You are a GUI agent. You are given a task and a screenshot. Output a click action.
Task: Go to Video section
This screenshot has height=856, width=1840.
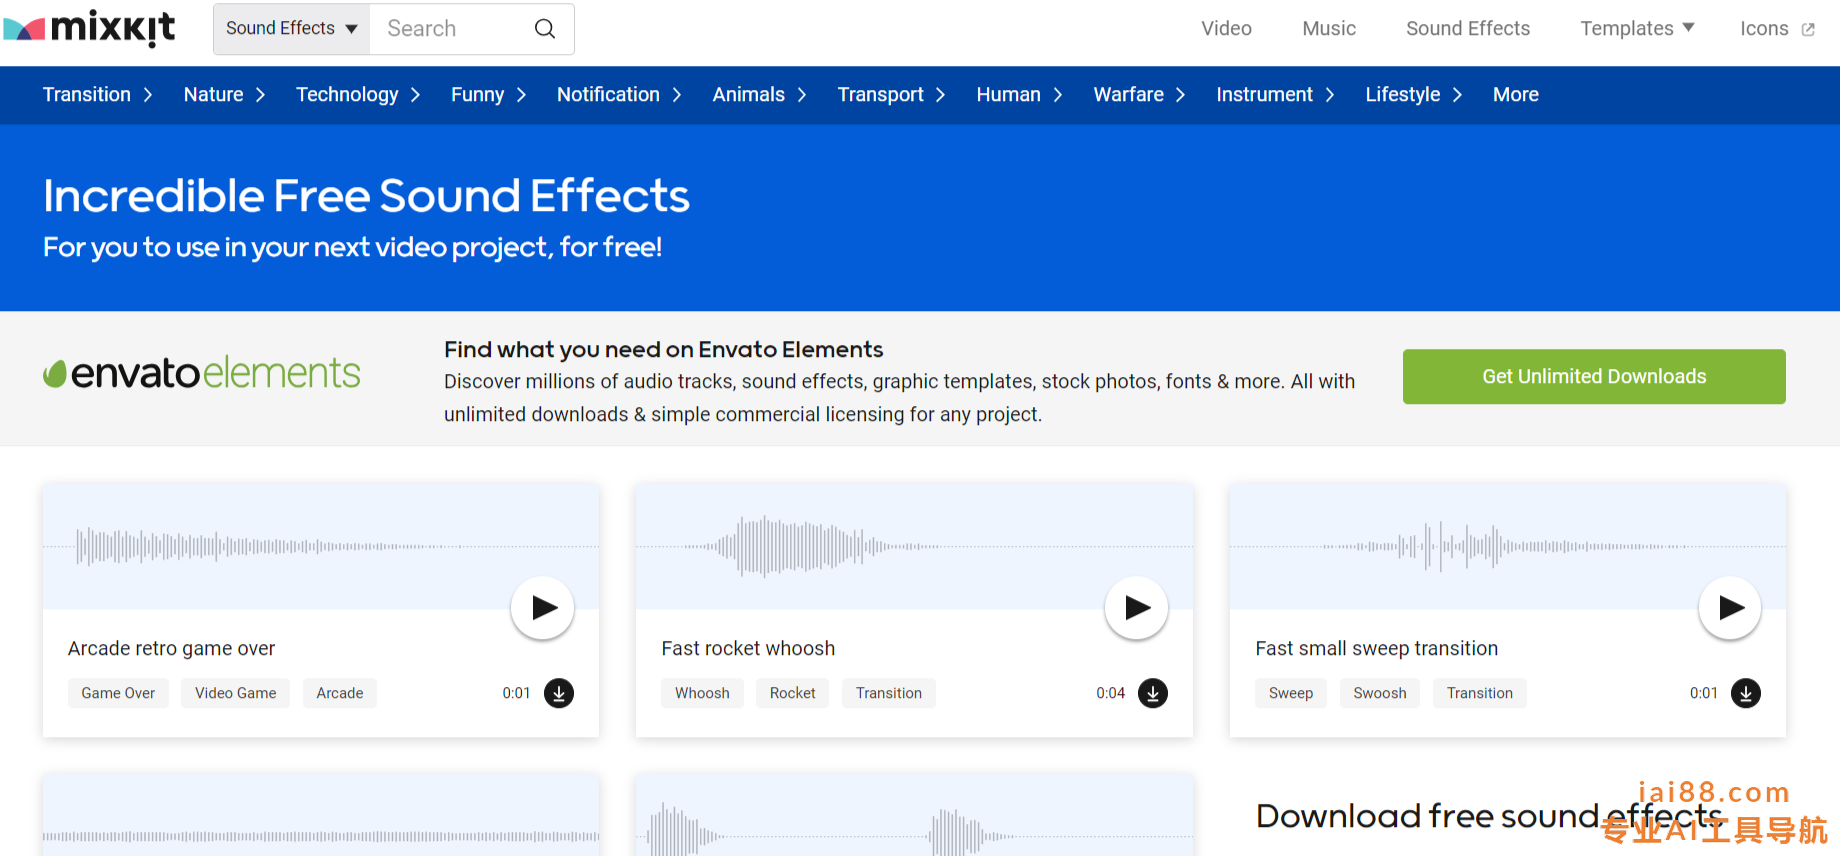click(1226, 28)
